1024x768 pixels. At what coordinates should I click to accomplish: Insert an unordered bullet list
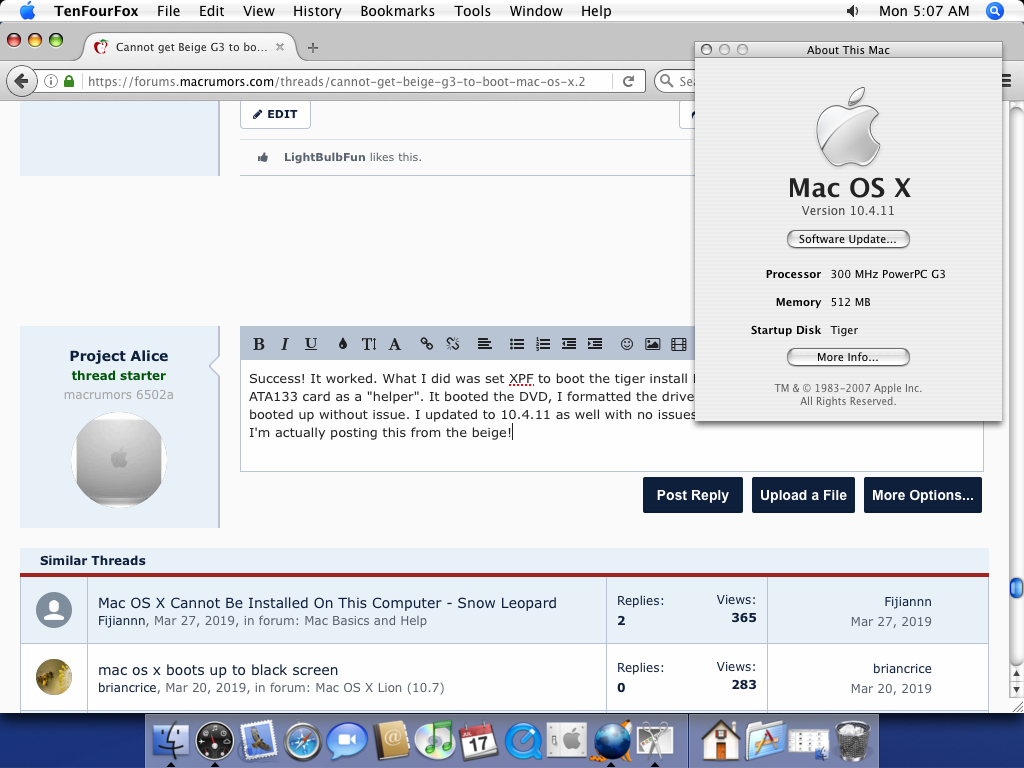pos(517,344)
